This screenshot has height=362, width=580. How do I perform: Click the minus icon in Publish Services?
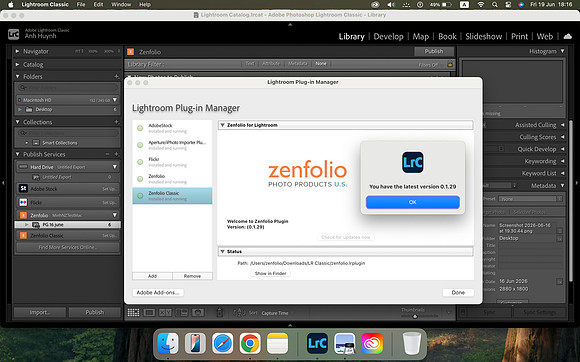pos(108,154)
